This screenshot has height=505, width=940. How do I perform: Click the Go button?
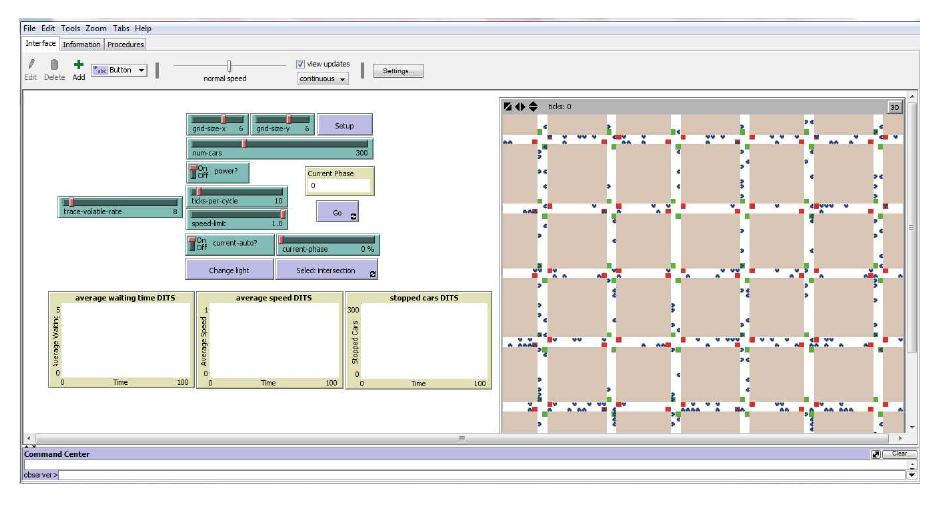[338, 212]
